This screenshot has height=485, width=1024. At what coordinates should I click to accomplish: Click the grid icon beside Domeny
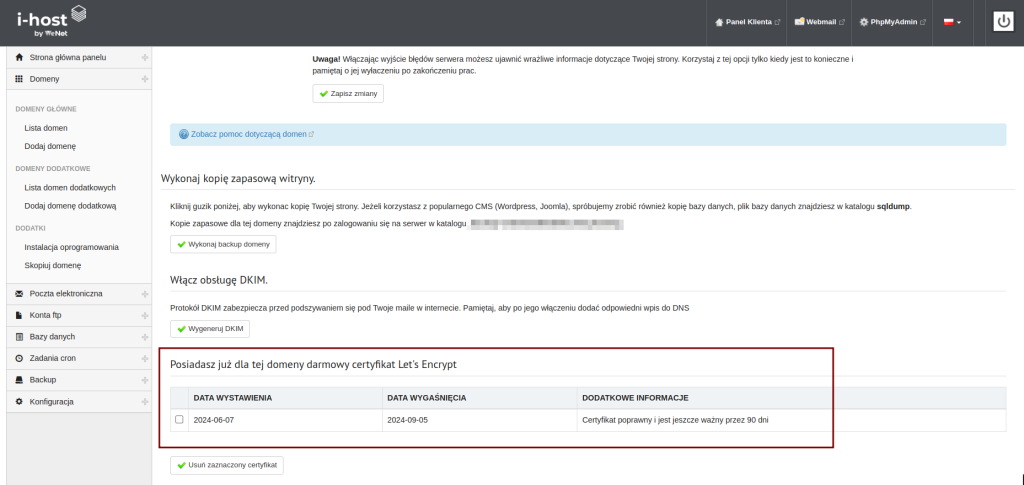(x=19, y=78)
